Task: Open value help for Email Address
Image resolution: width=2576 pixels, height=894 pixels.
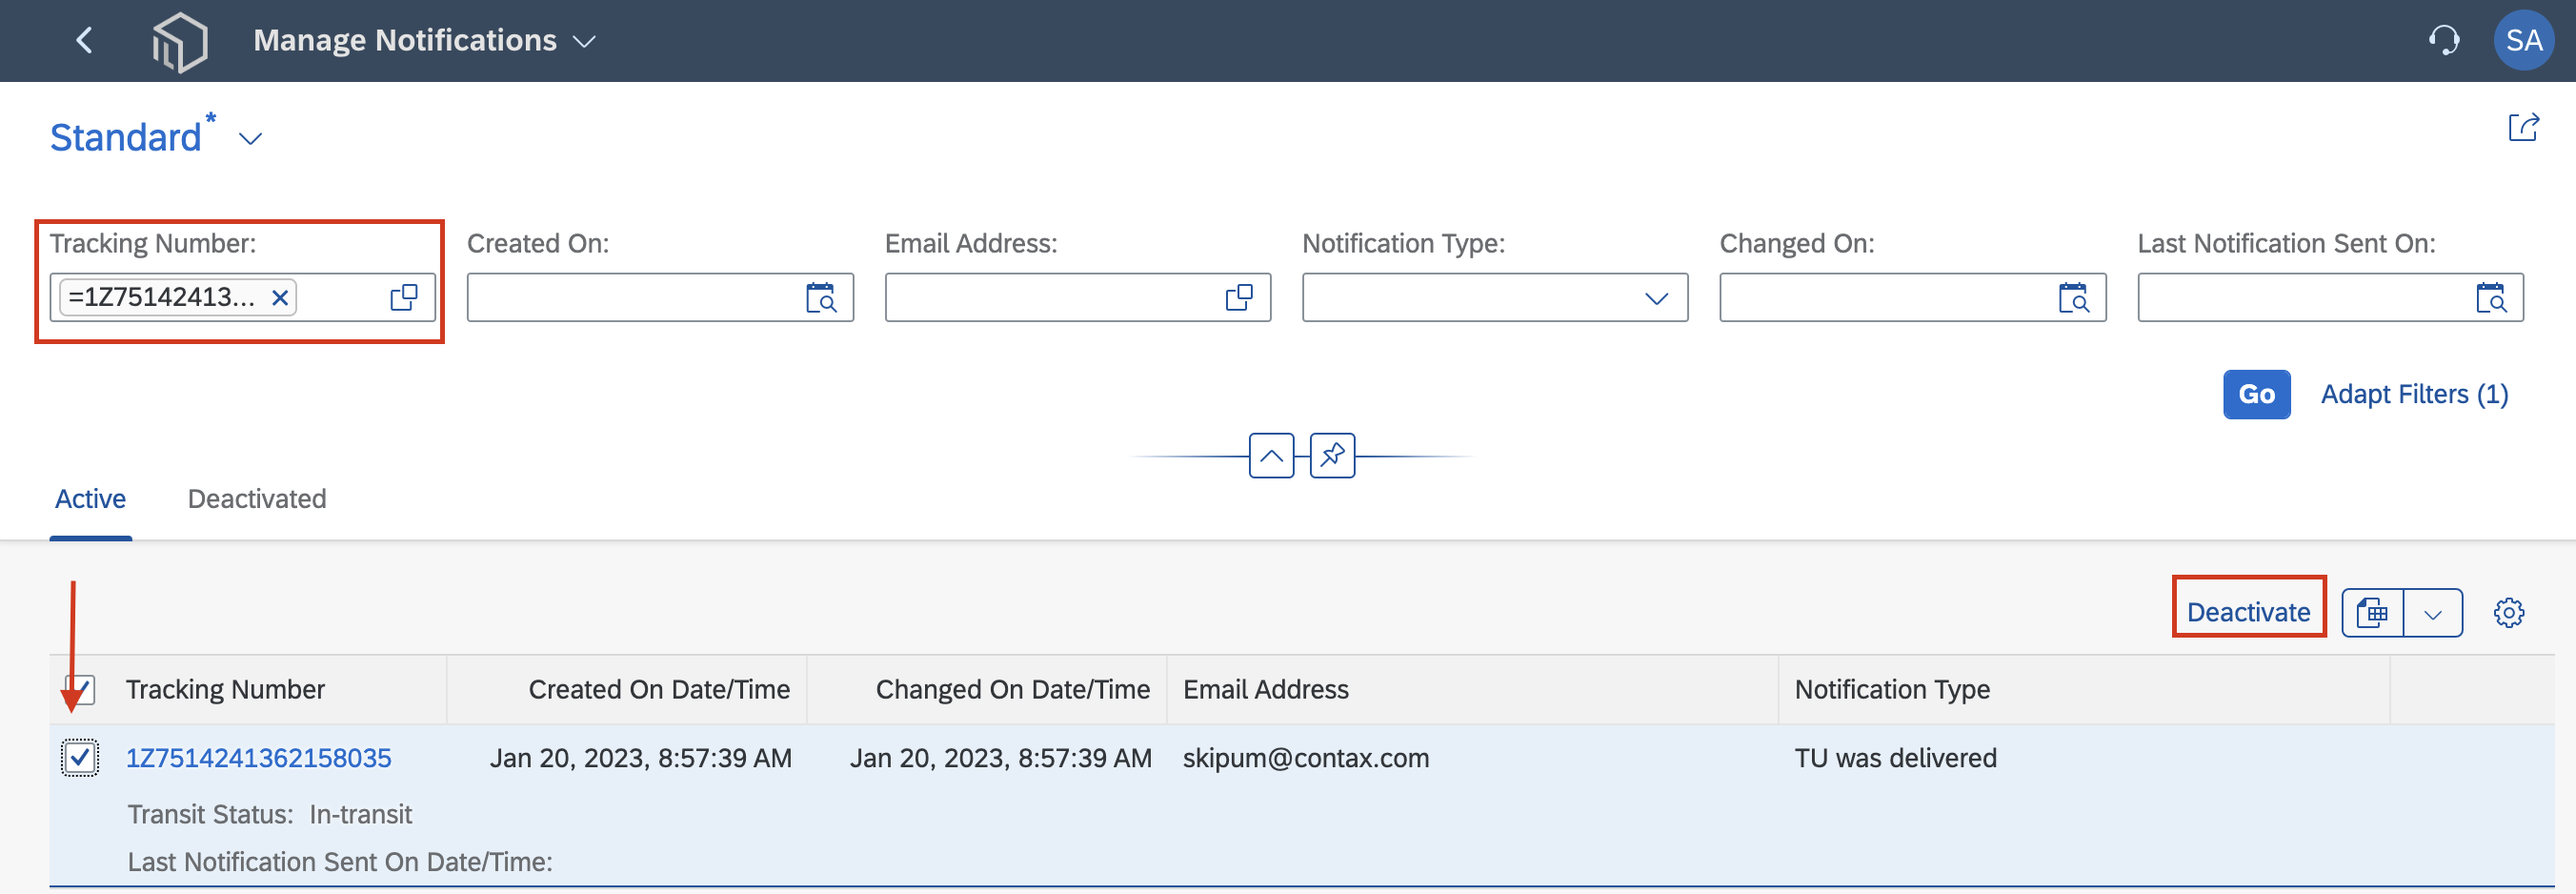Action: tap(1239, 297)
